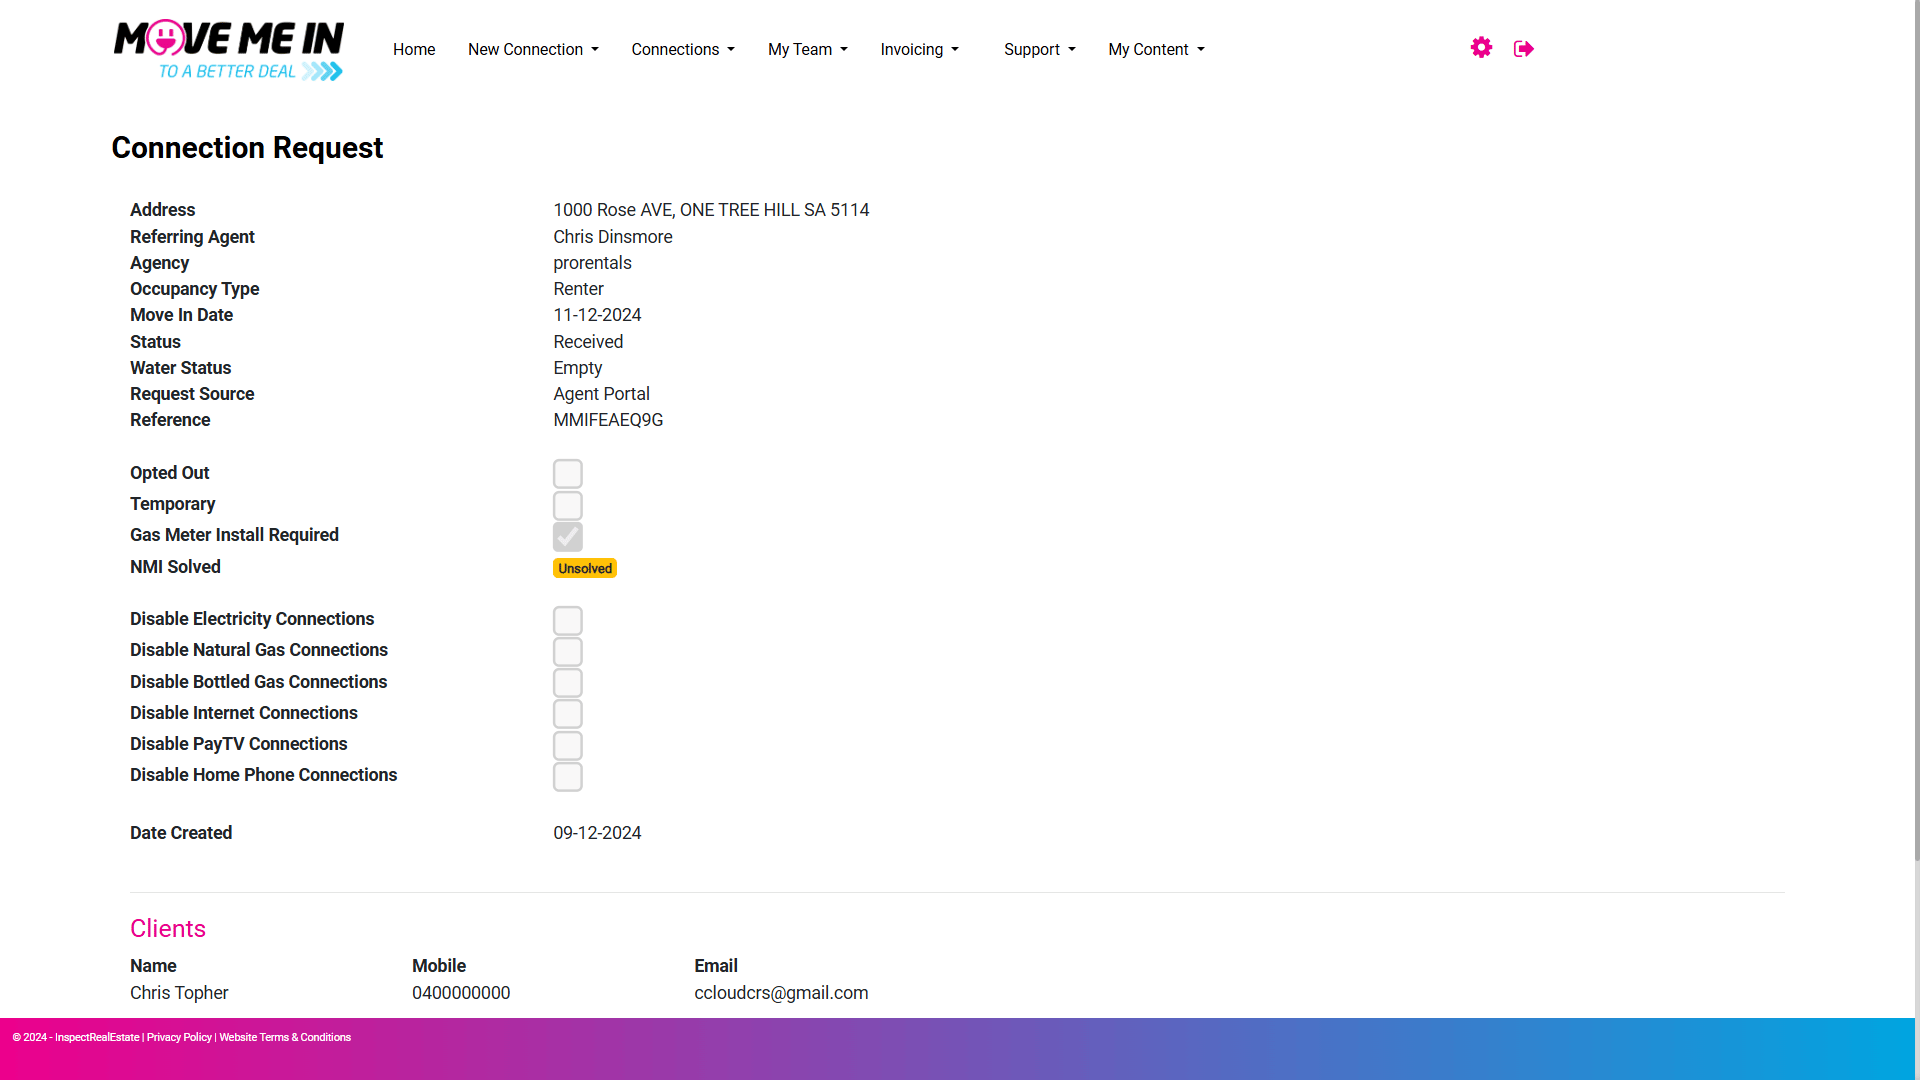Tick Disable Home Phone Connections checkbox

click(x=568, y=777)
